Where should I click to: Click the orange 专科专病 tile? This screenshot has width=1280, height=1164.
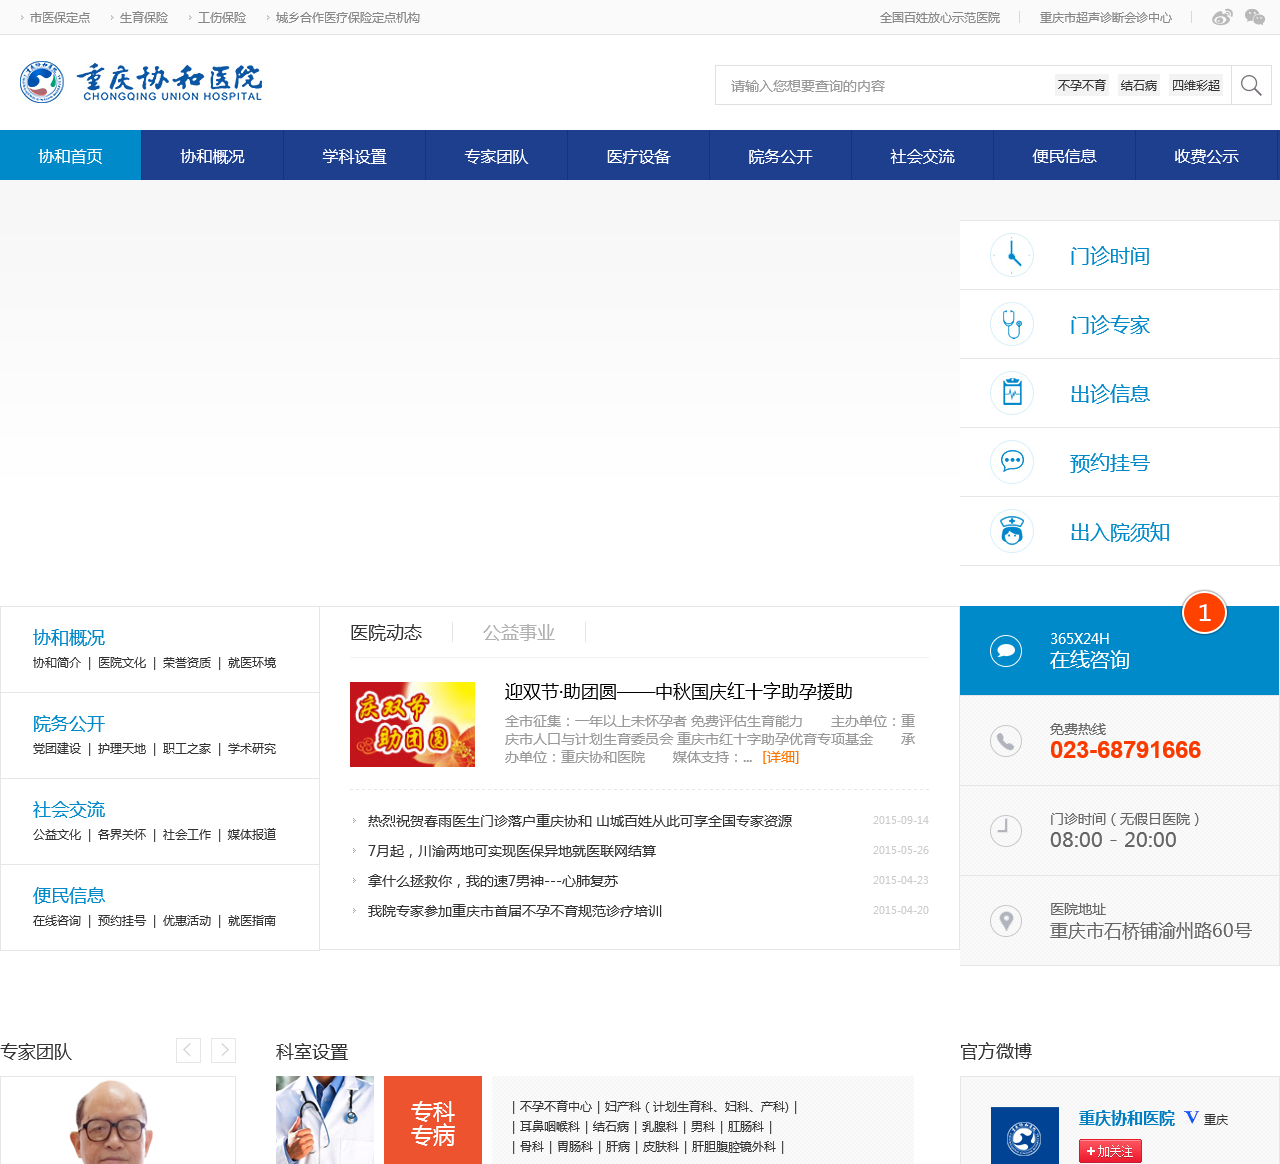(x=433, y=1120)
